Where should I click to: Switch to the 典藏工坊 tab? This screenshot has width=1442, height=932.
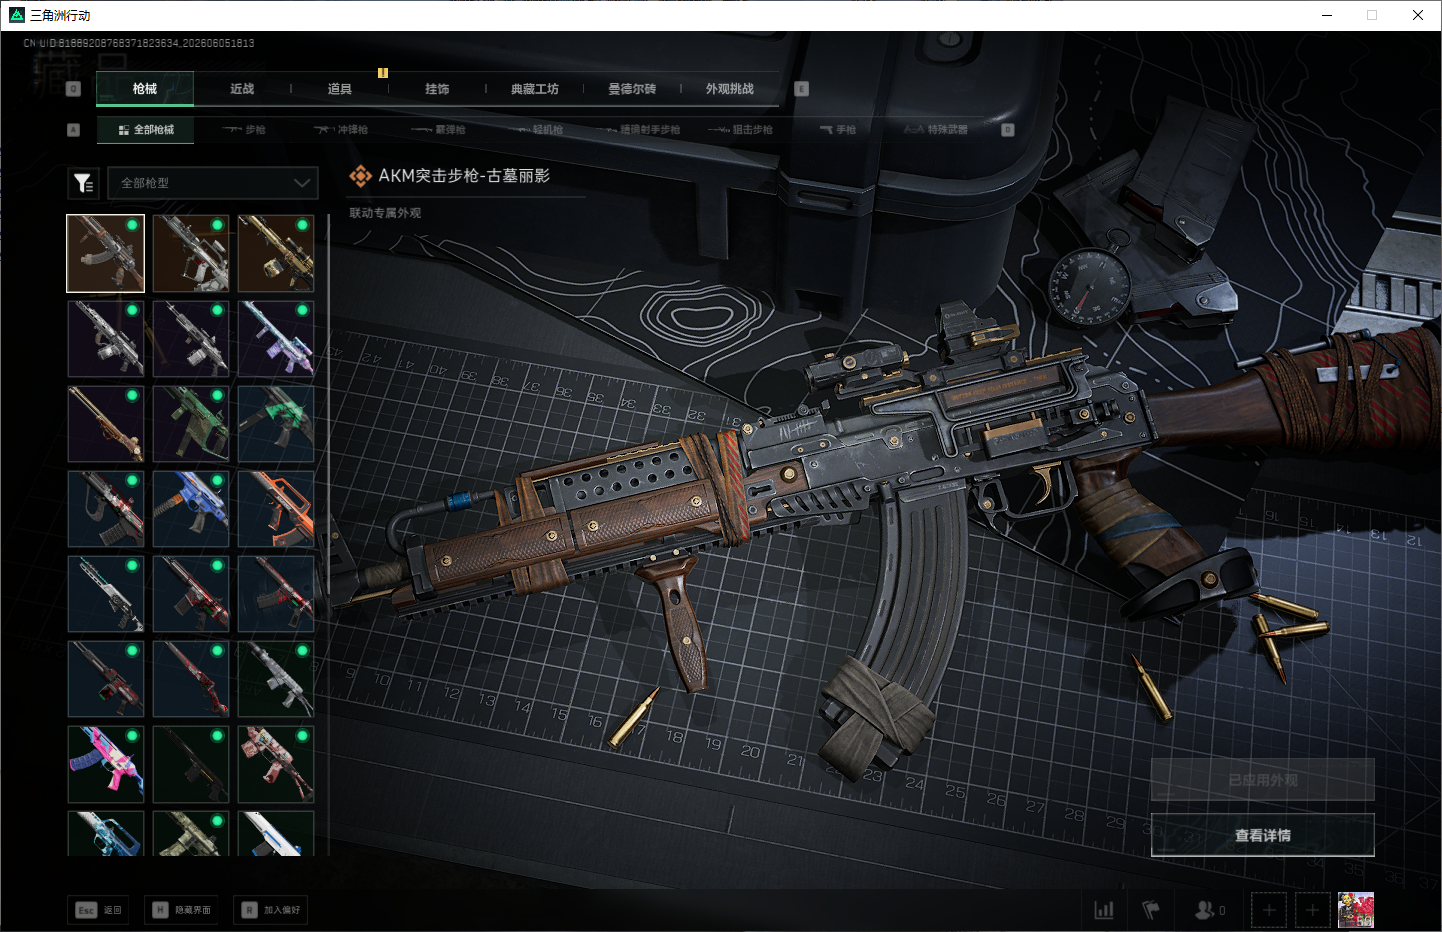[535, 89]
